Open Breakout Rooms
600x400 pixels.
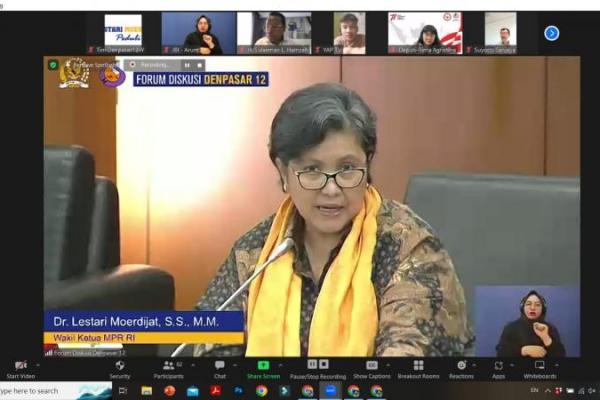tap(418, 366)
